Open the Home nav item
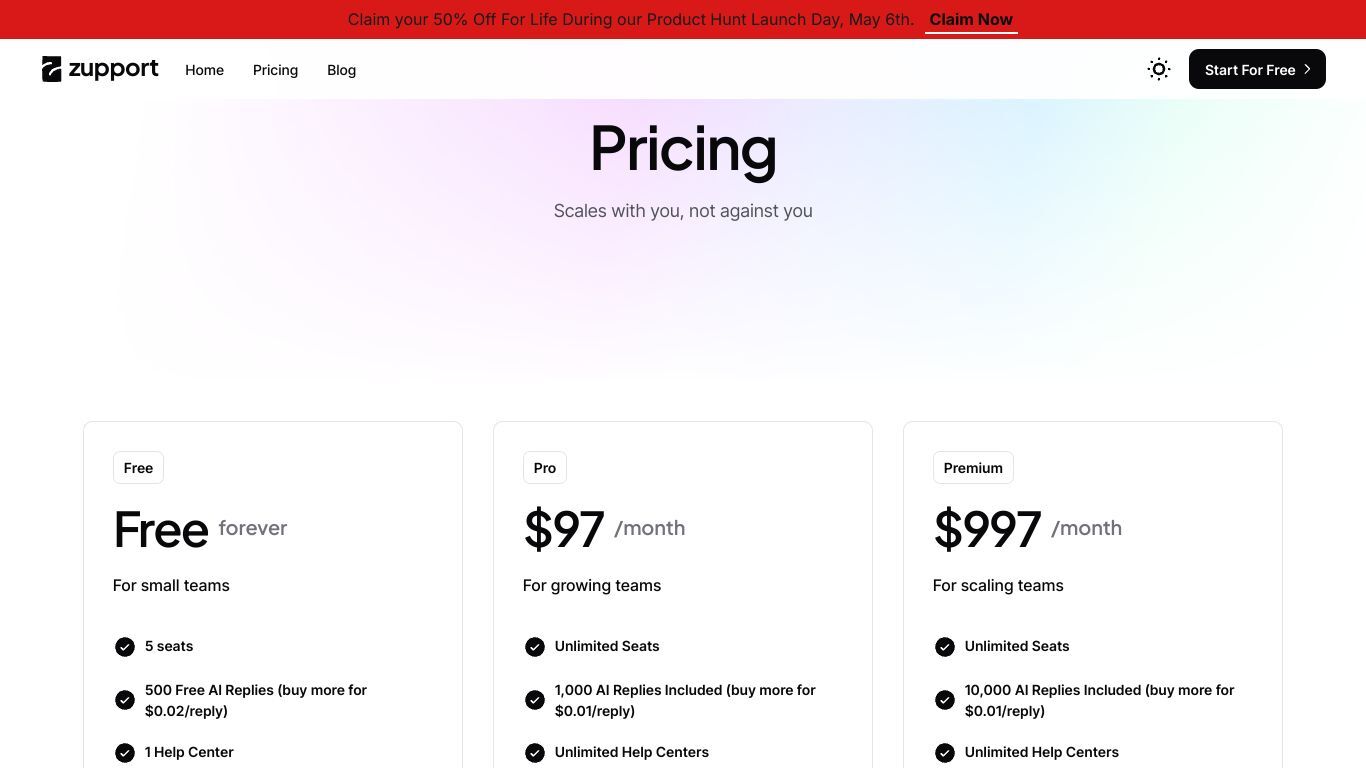The image size is (1366, 768). pyautogui.click(x=204, y=70)
